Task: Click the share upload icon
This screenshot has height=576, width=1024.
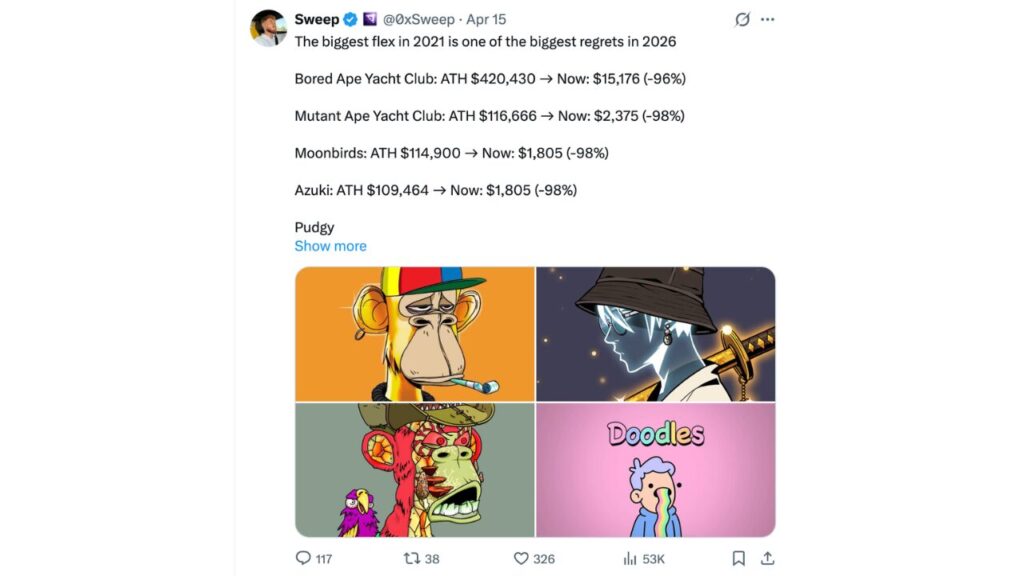Action: [768, 558]
